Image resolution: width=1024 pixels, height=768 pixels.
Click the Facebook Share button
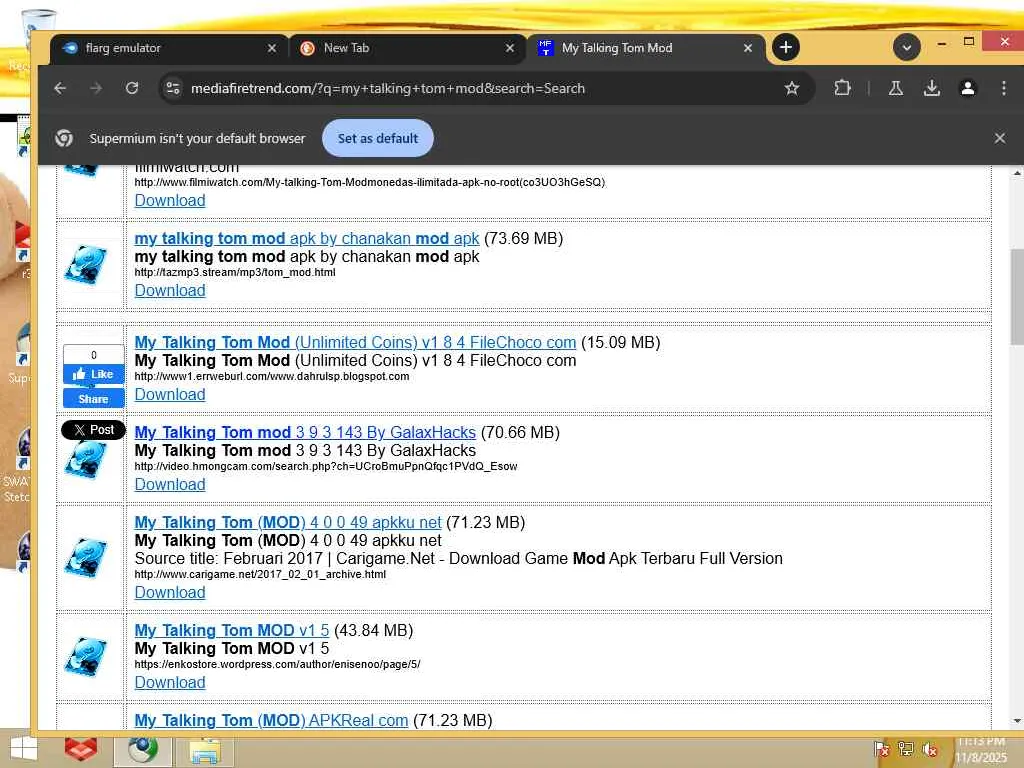(x=93, y=399)
